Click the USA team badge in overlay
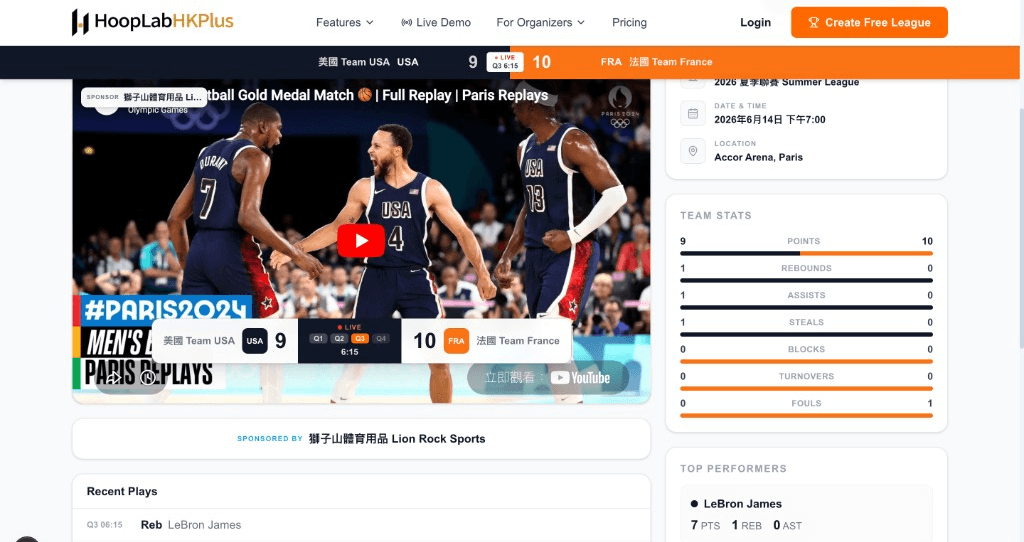 [x=255, y=341]
